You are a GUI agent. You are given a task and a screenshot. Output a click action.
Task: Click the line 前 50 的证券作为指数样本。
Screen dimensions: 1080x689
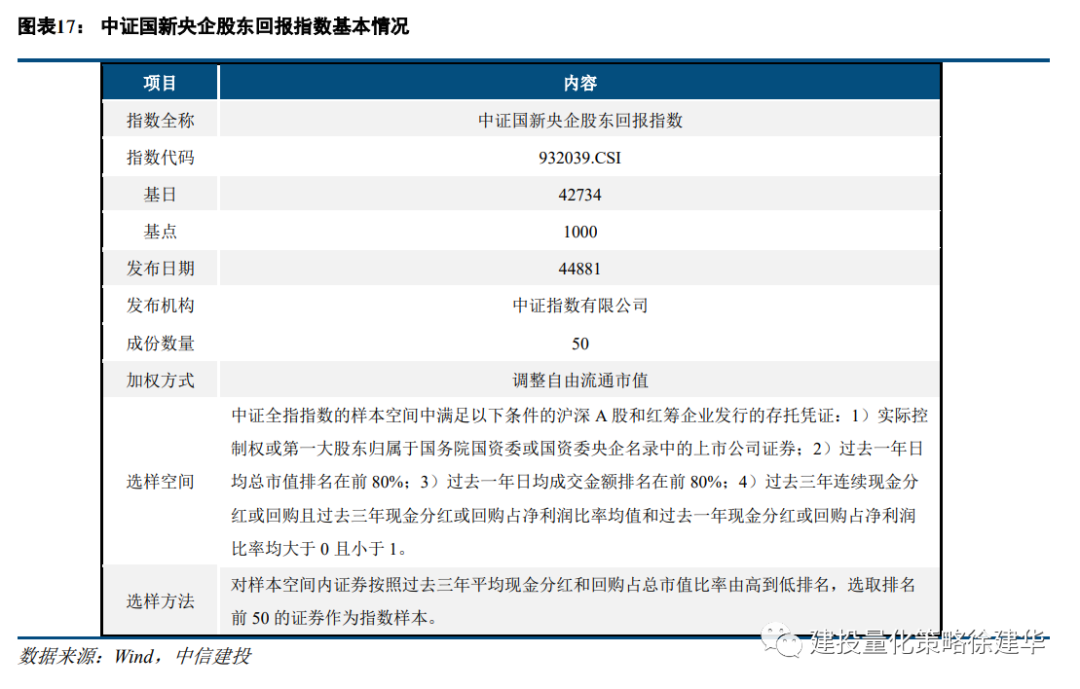[x=334, y=618]
